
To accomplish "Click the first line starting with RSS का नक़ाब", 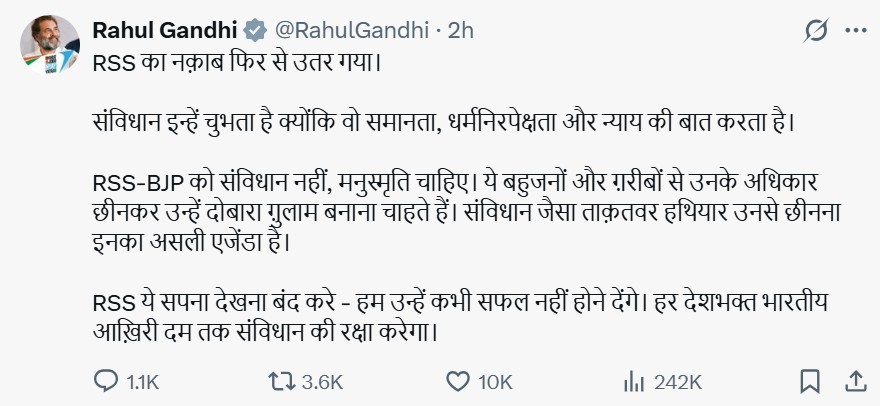I will click(x=236, y=64).
